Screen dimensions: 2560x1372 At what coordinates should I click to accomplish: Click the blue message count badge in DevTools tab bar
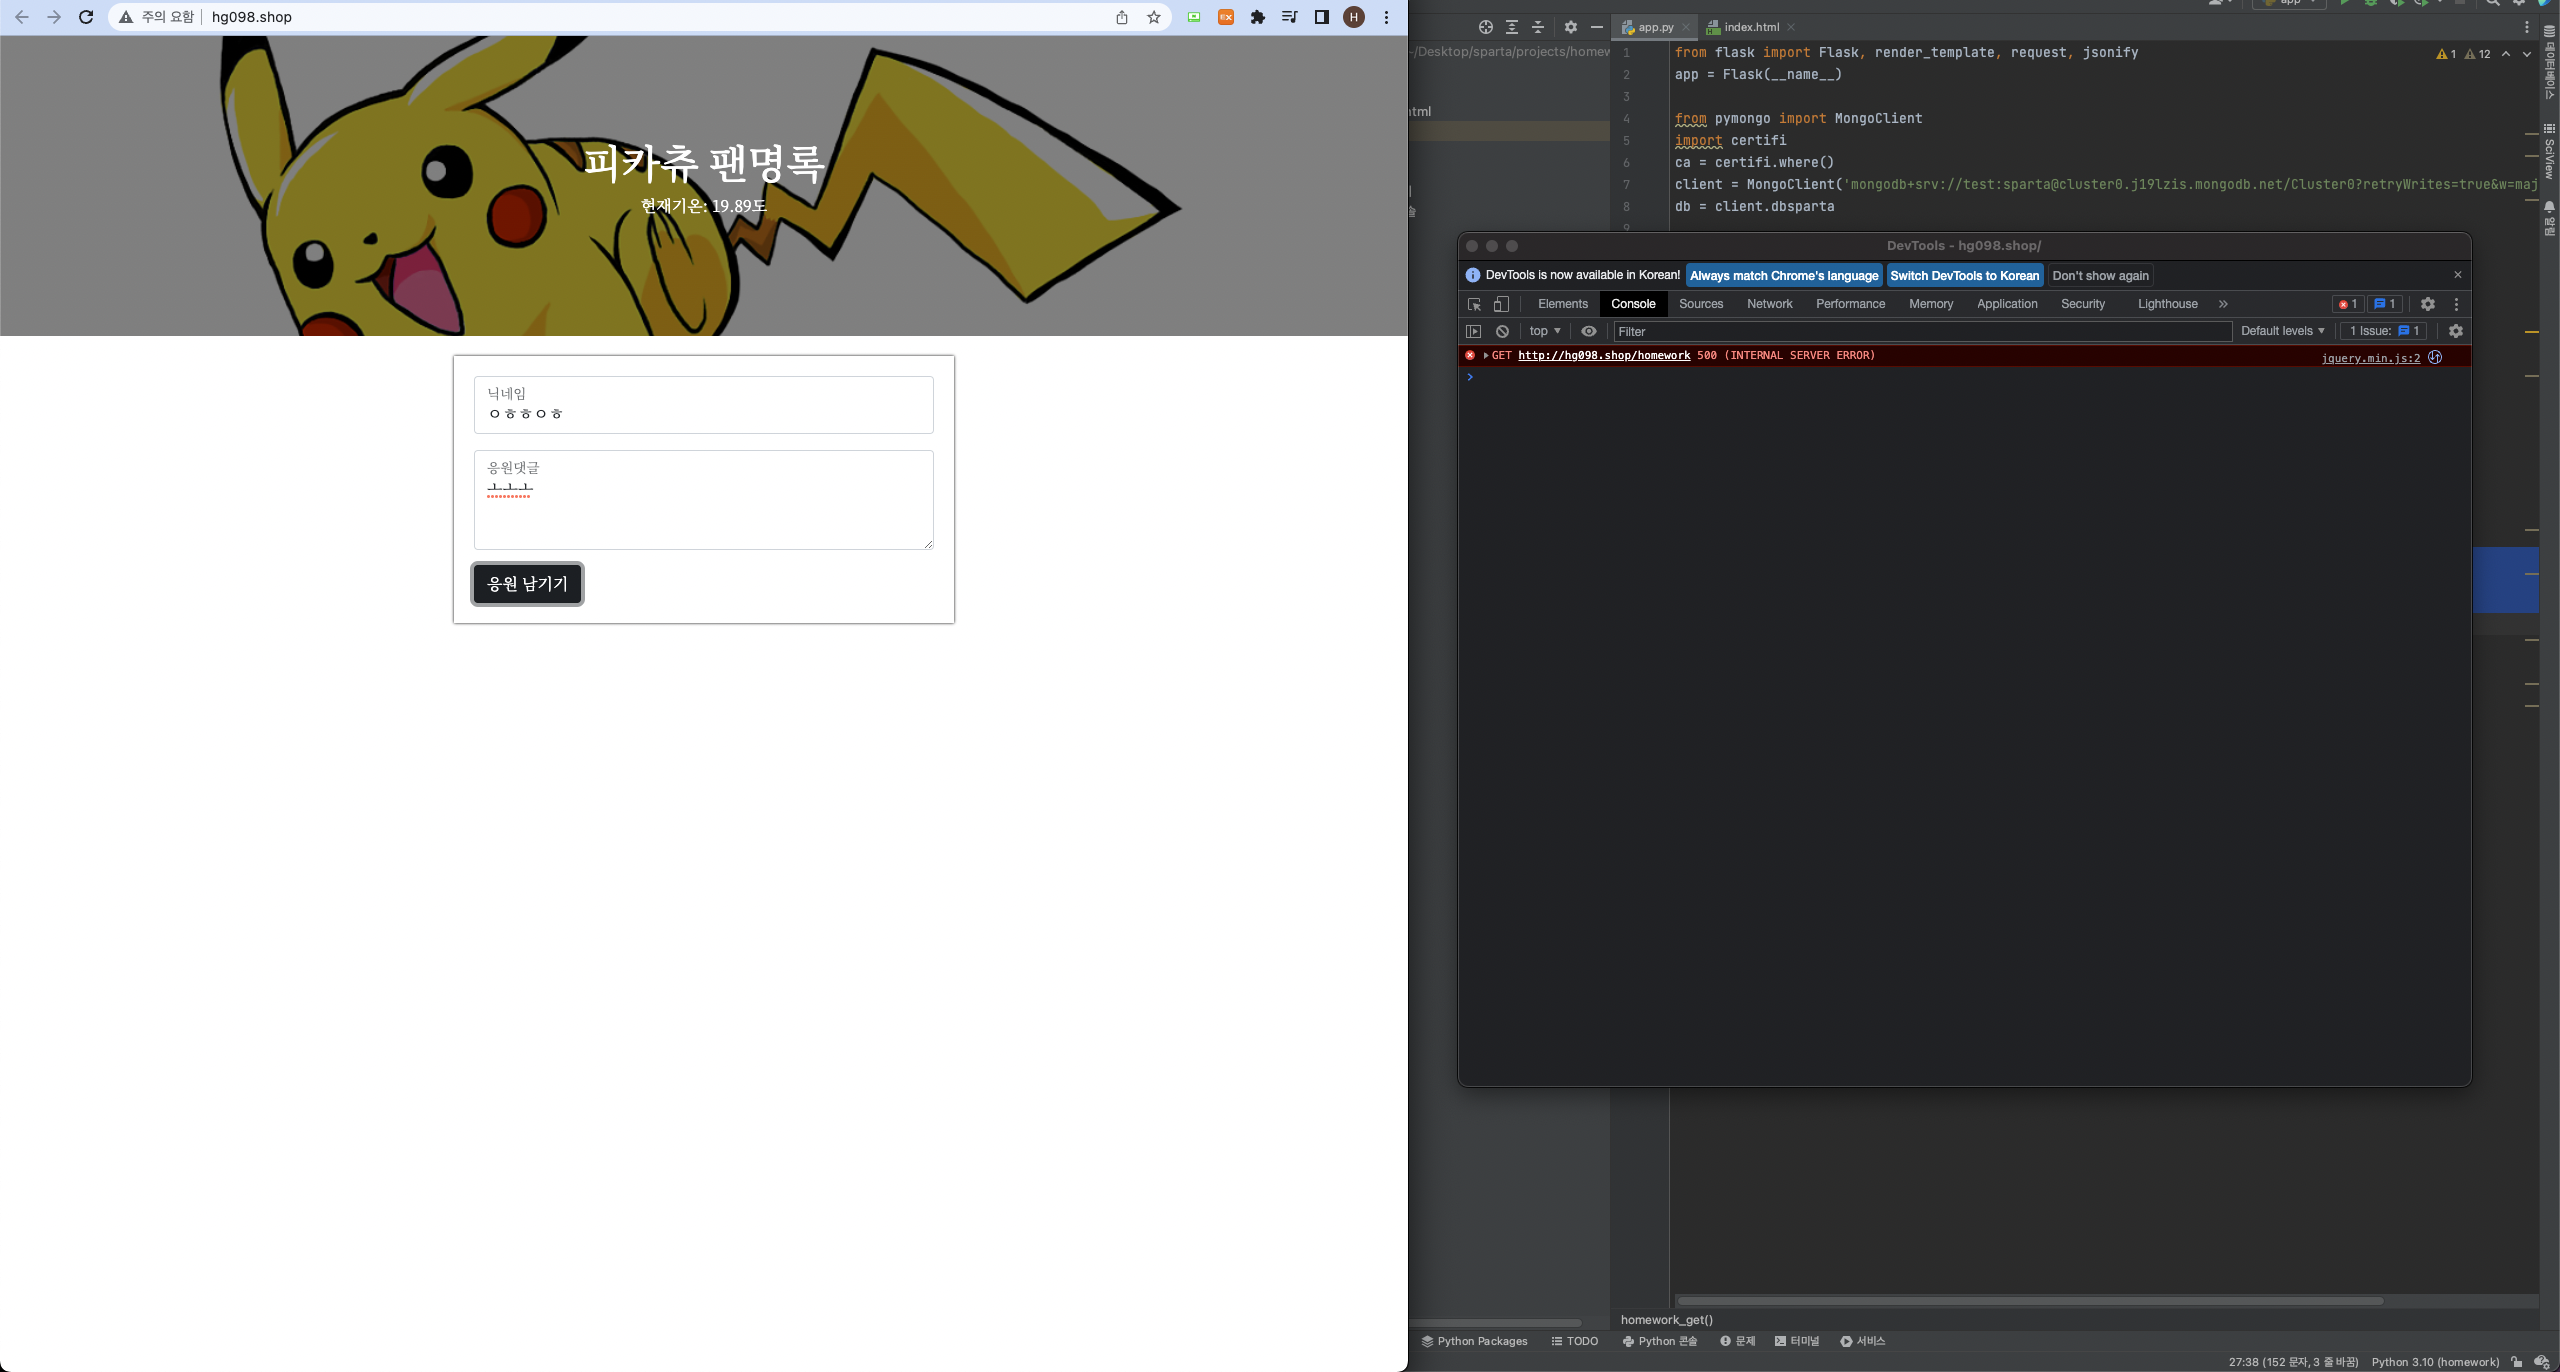tap(2385, 304)
